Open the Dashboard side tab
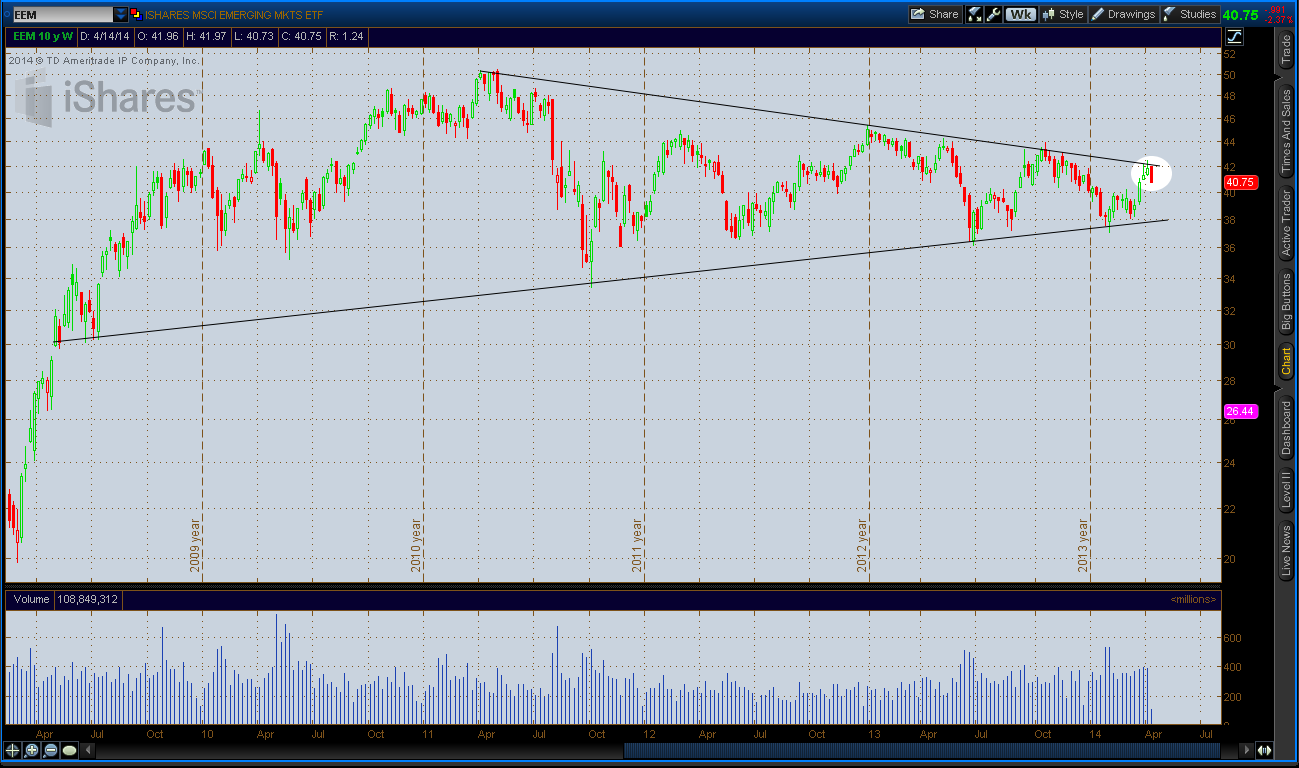This screenshot has height=768, width=1299. 1286,427
